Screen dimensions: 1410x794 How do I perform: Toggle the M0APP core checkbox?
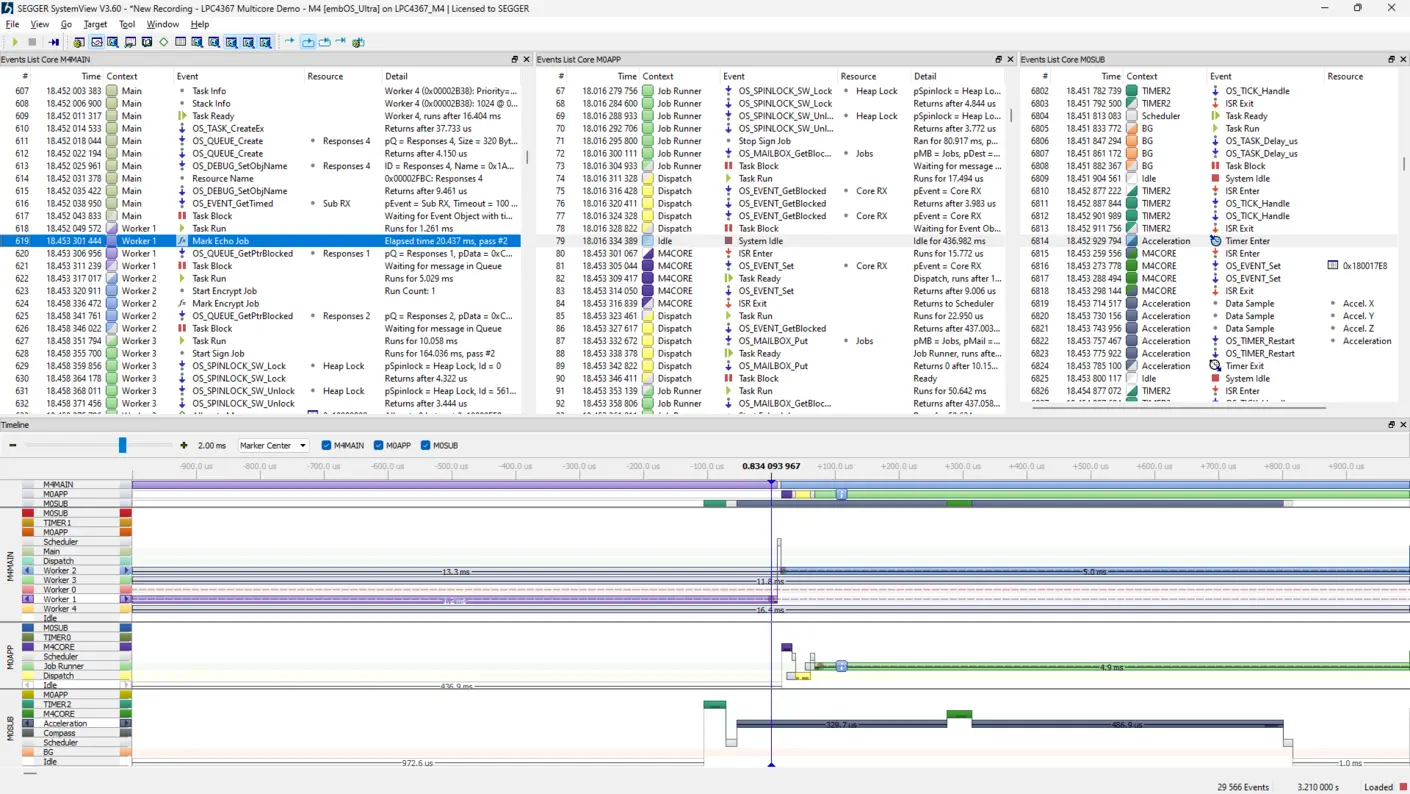[379, 446]
